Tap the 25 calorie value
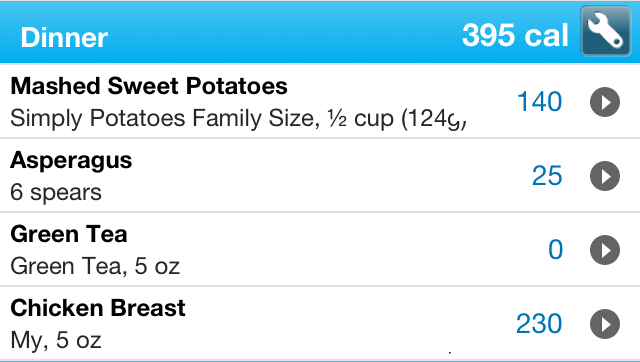 [x=547, y=176]
